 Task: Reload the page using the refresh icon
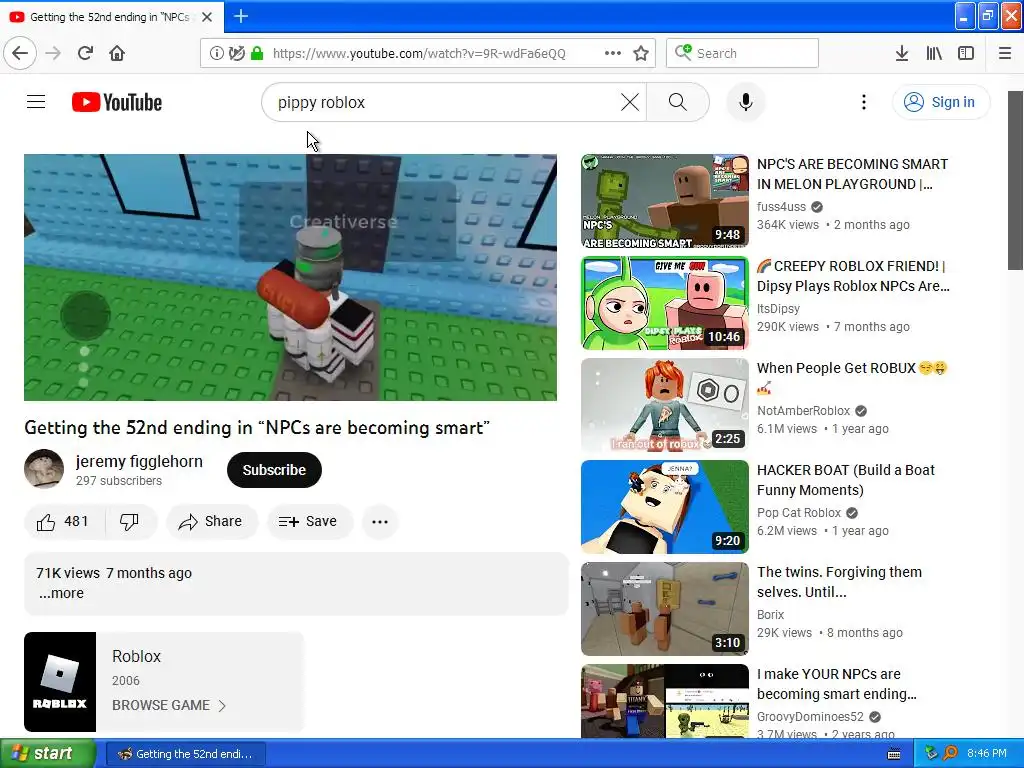(x=86, y=53)
